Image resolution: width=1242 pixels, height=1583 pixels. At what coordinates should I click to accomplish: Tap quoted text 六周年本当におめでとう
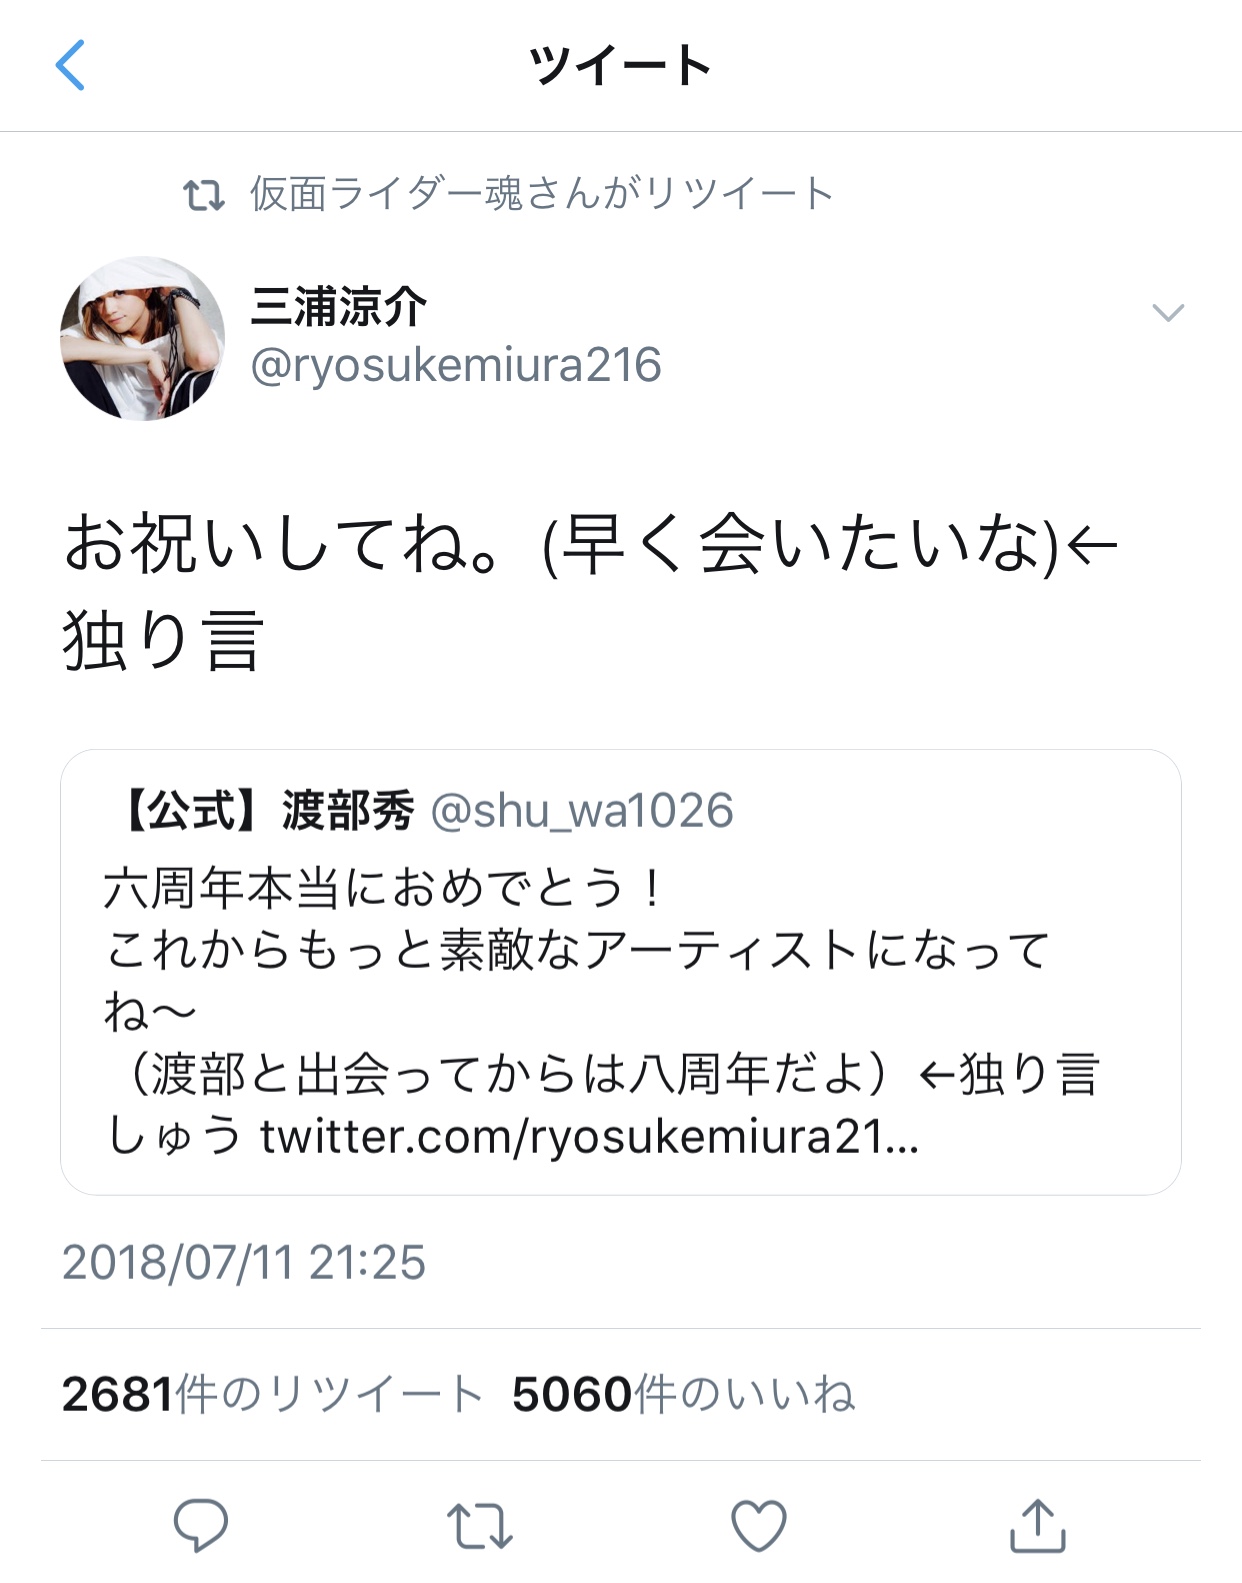coord(382,888)
